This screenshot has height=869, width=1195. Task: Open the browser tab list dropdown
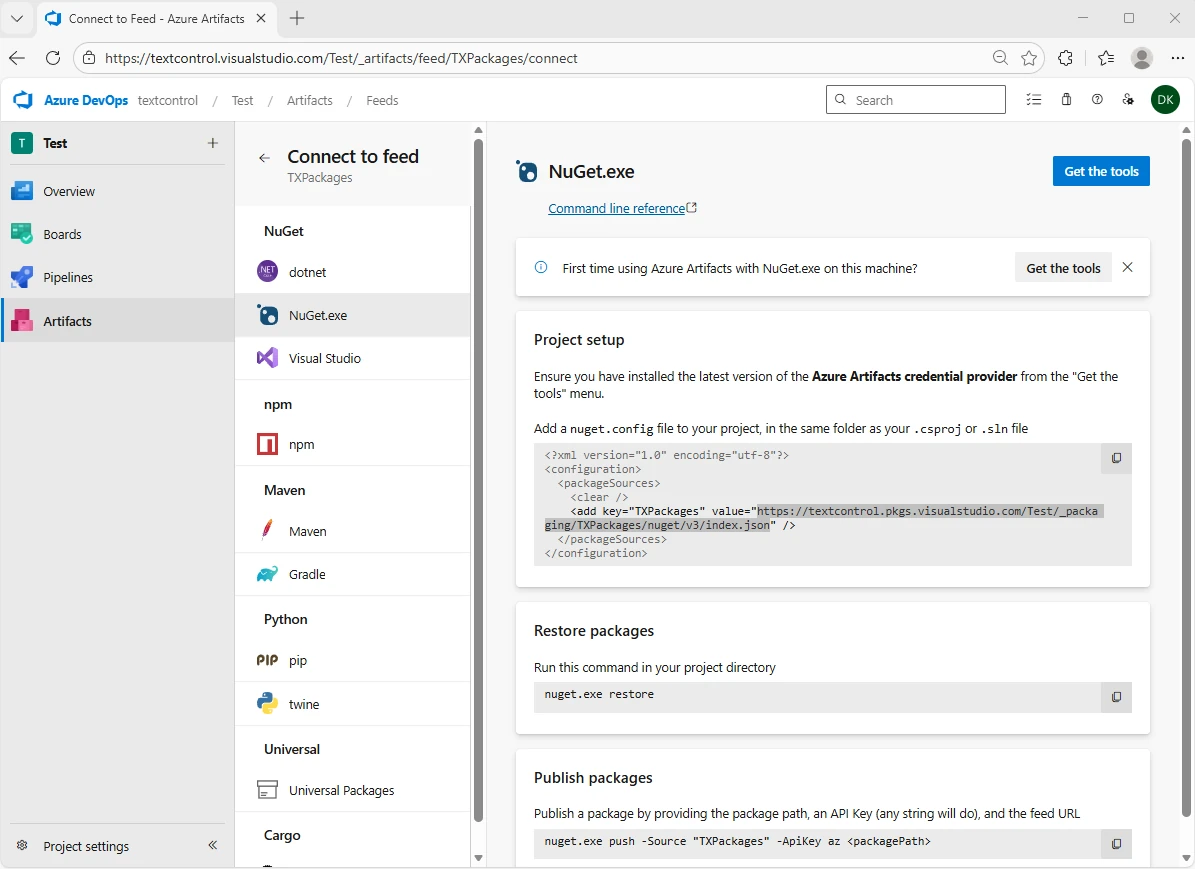tap(17, 19)
